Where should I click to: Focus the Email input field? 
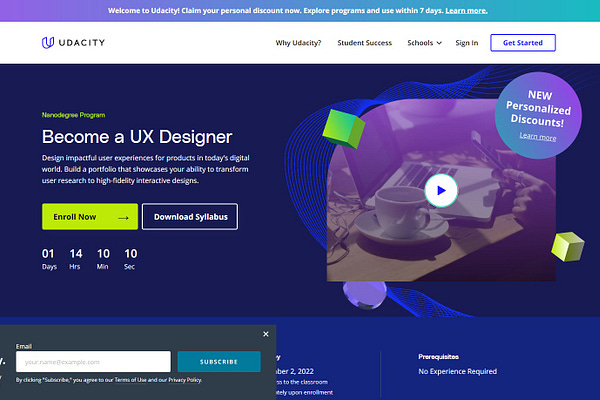point(93,362)
